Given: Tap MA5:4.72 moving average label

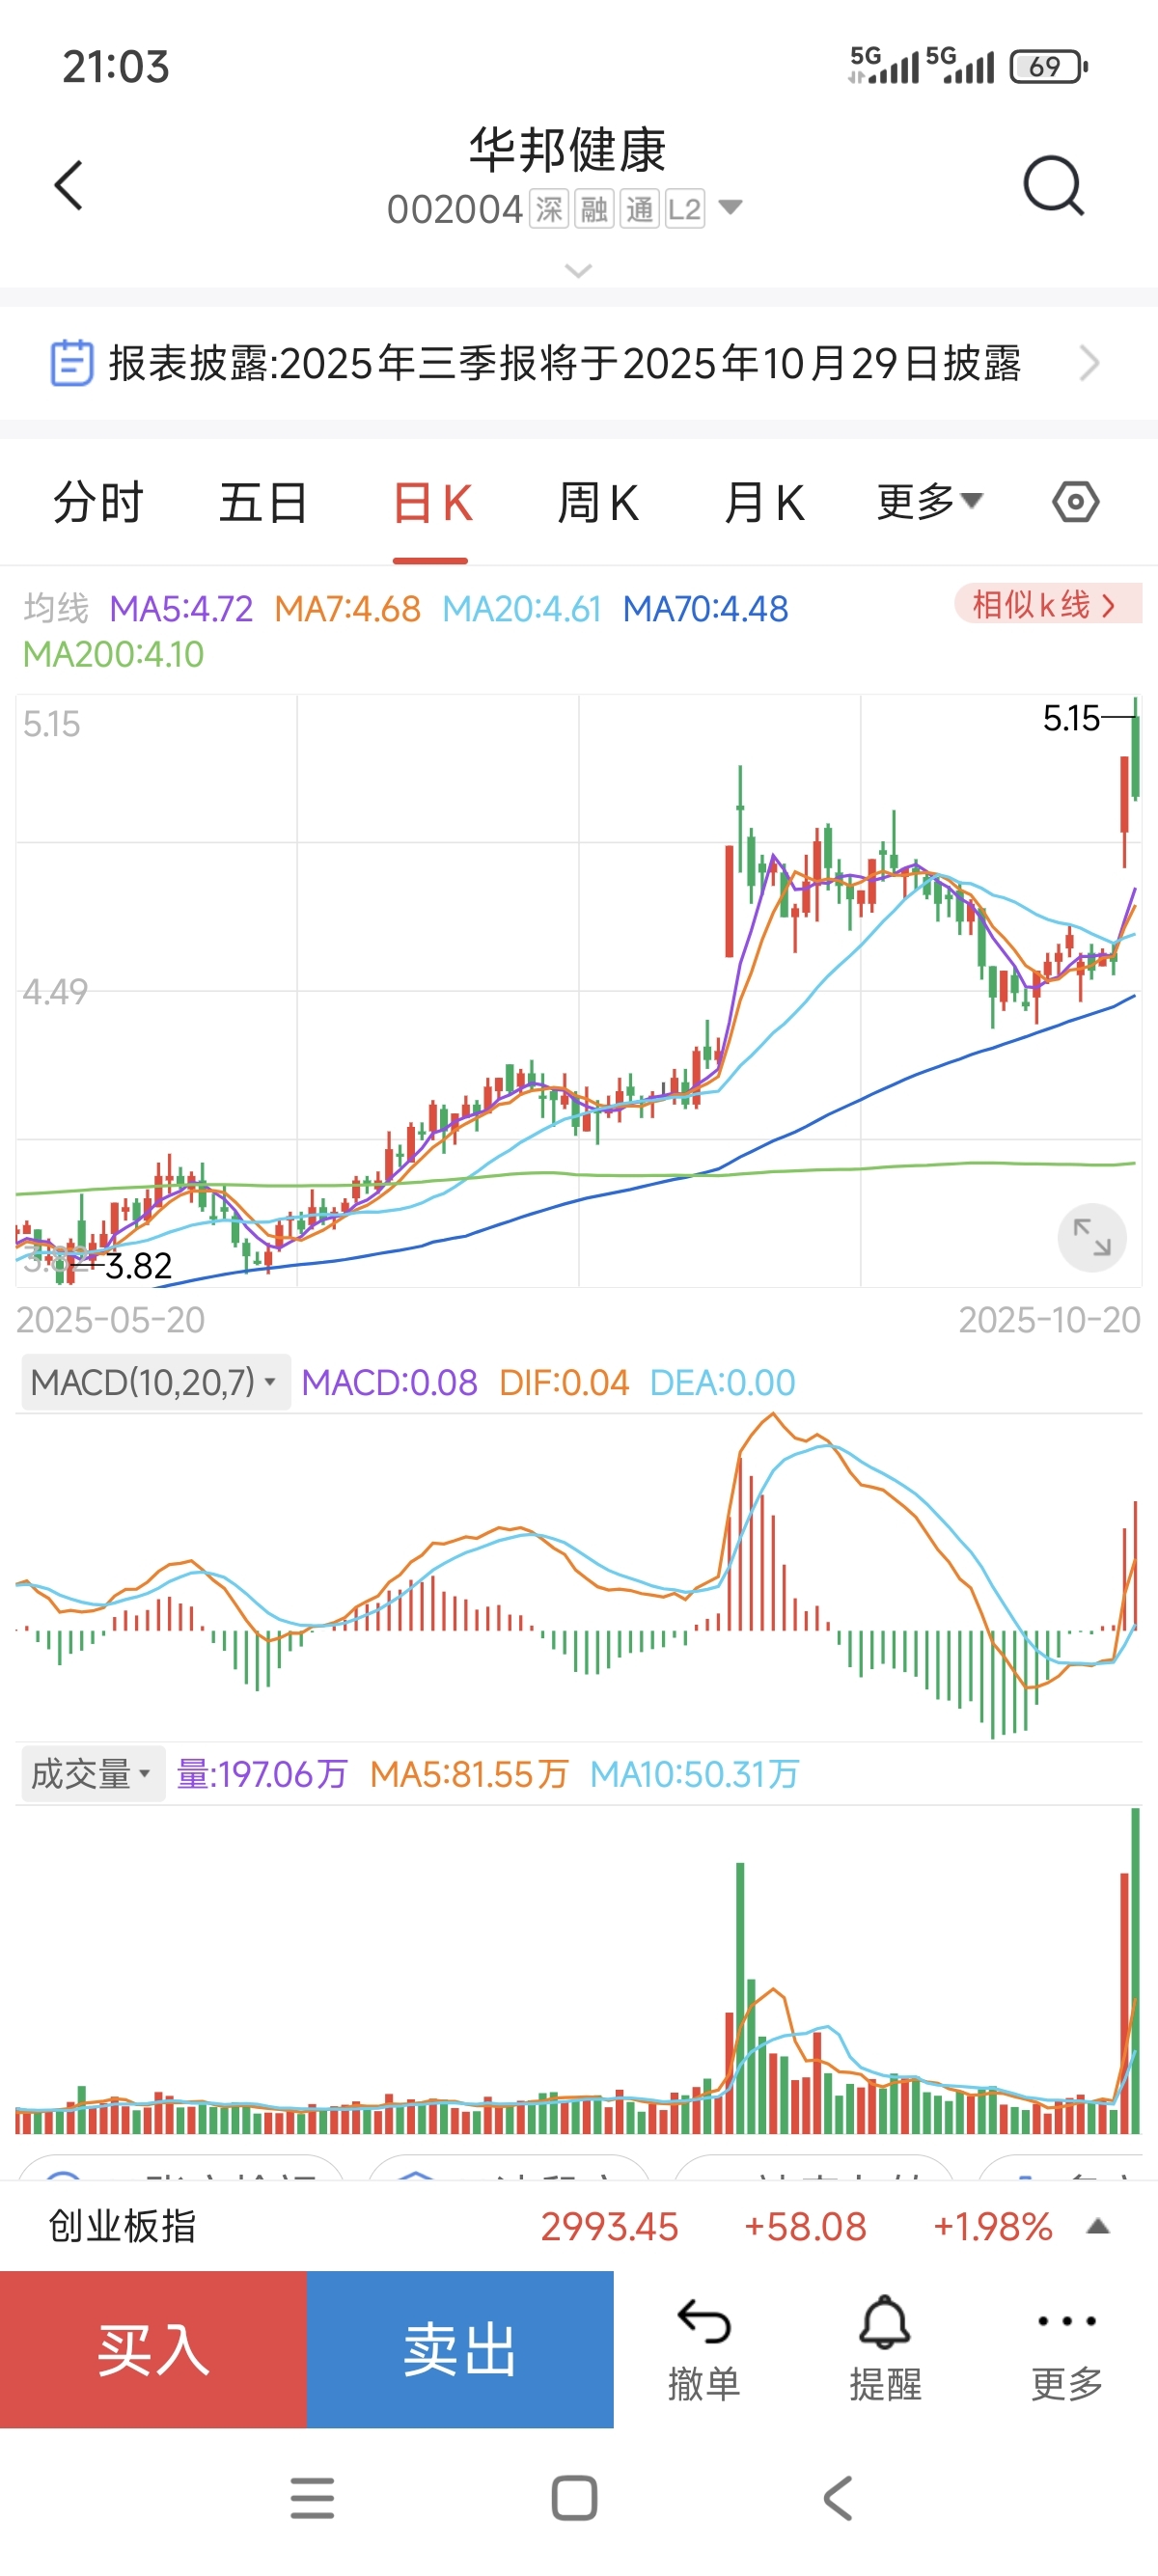Looking at the screenshot, I should pos(181,609).
